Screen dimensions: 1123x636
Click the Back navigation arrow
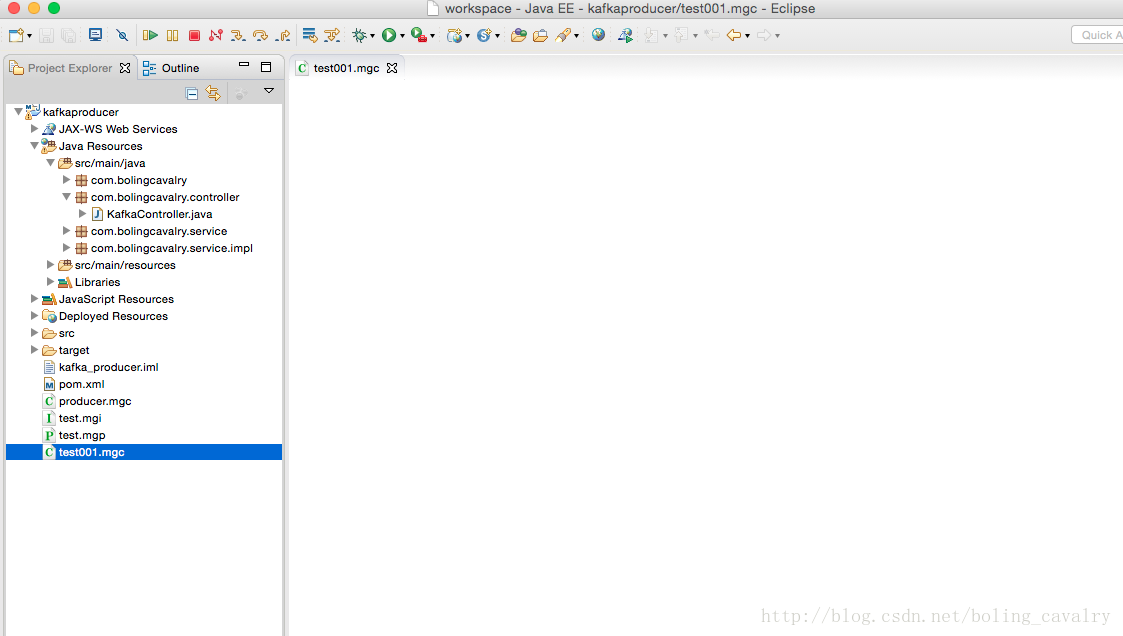point(733,35)
